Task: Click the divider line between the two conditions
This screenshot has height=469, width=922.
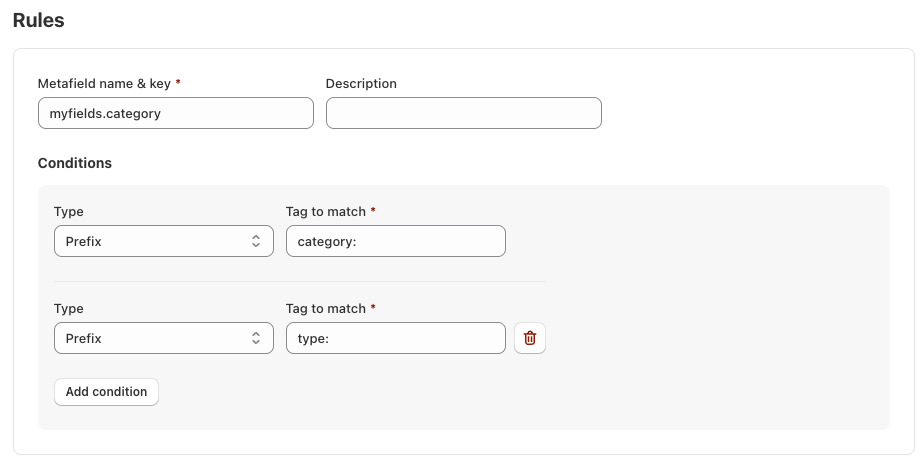Action: [300, 281]
